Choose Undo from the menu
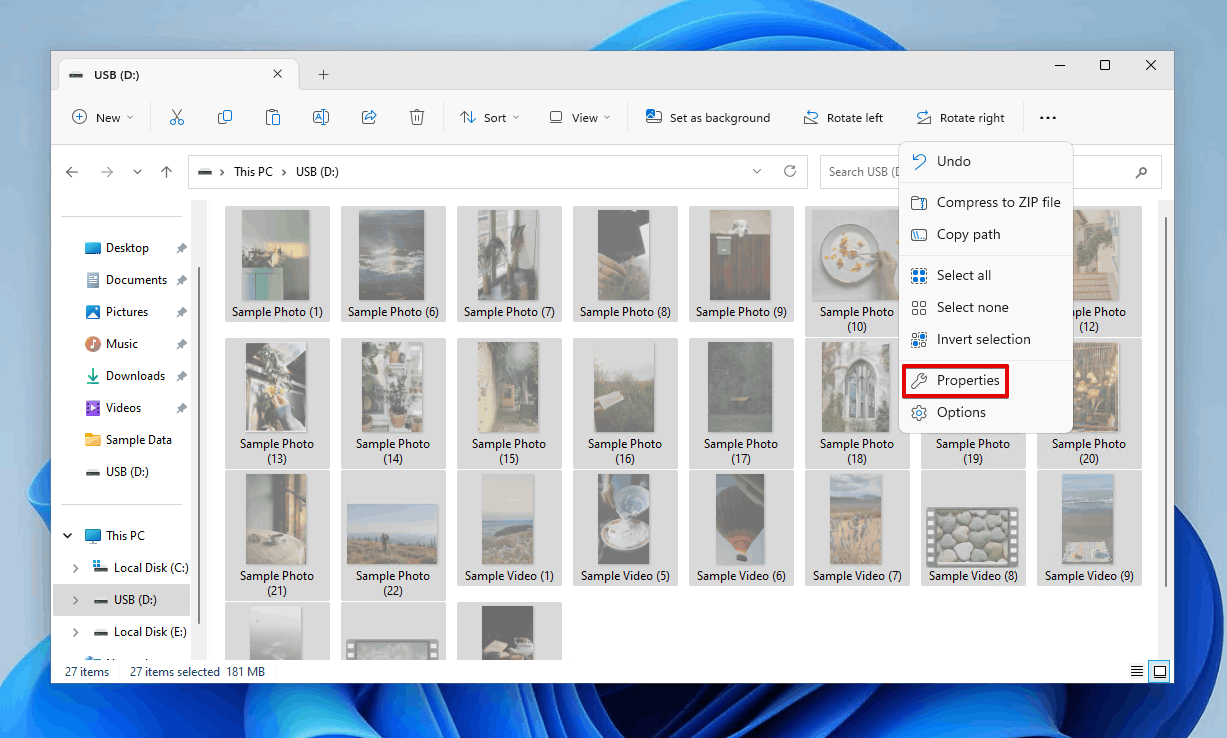The height and width of the screenshot is (738, 1227). (986, 161)
